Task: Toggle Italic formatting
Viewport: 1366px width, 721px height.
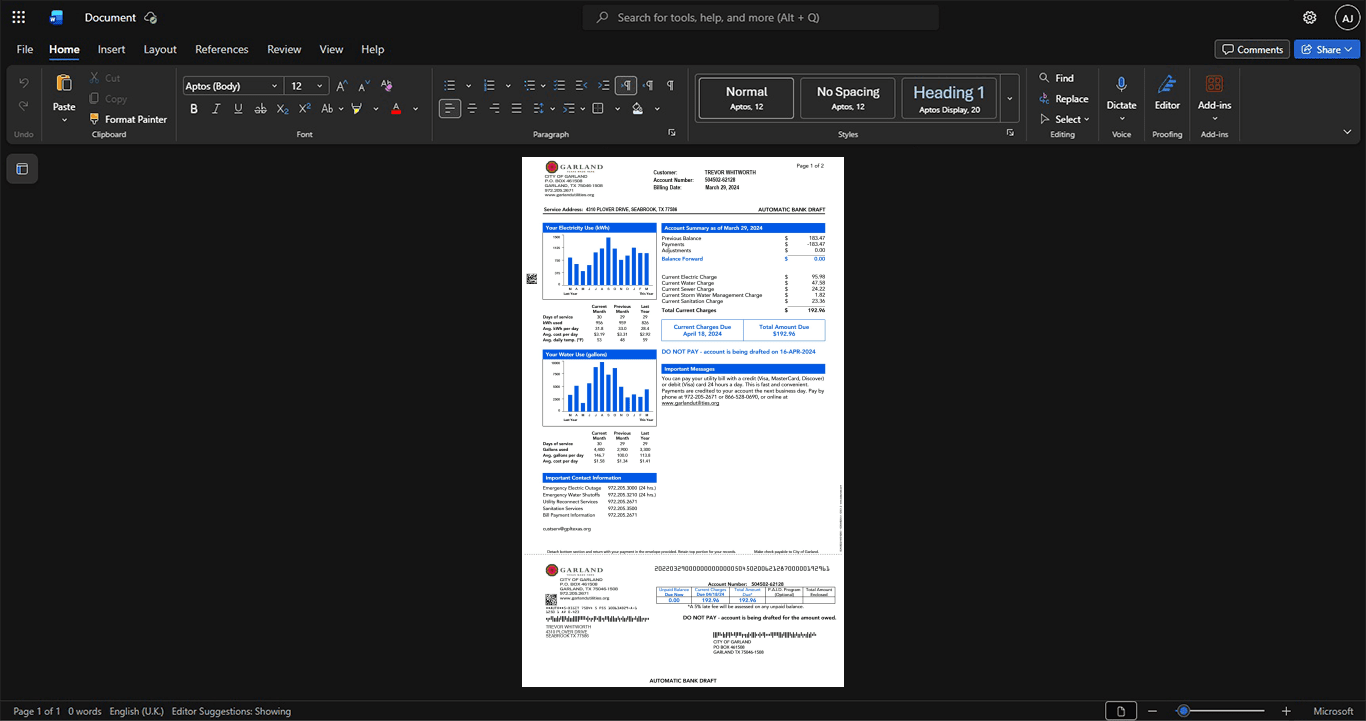Action: tap(216, 108)
